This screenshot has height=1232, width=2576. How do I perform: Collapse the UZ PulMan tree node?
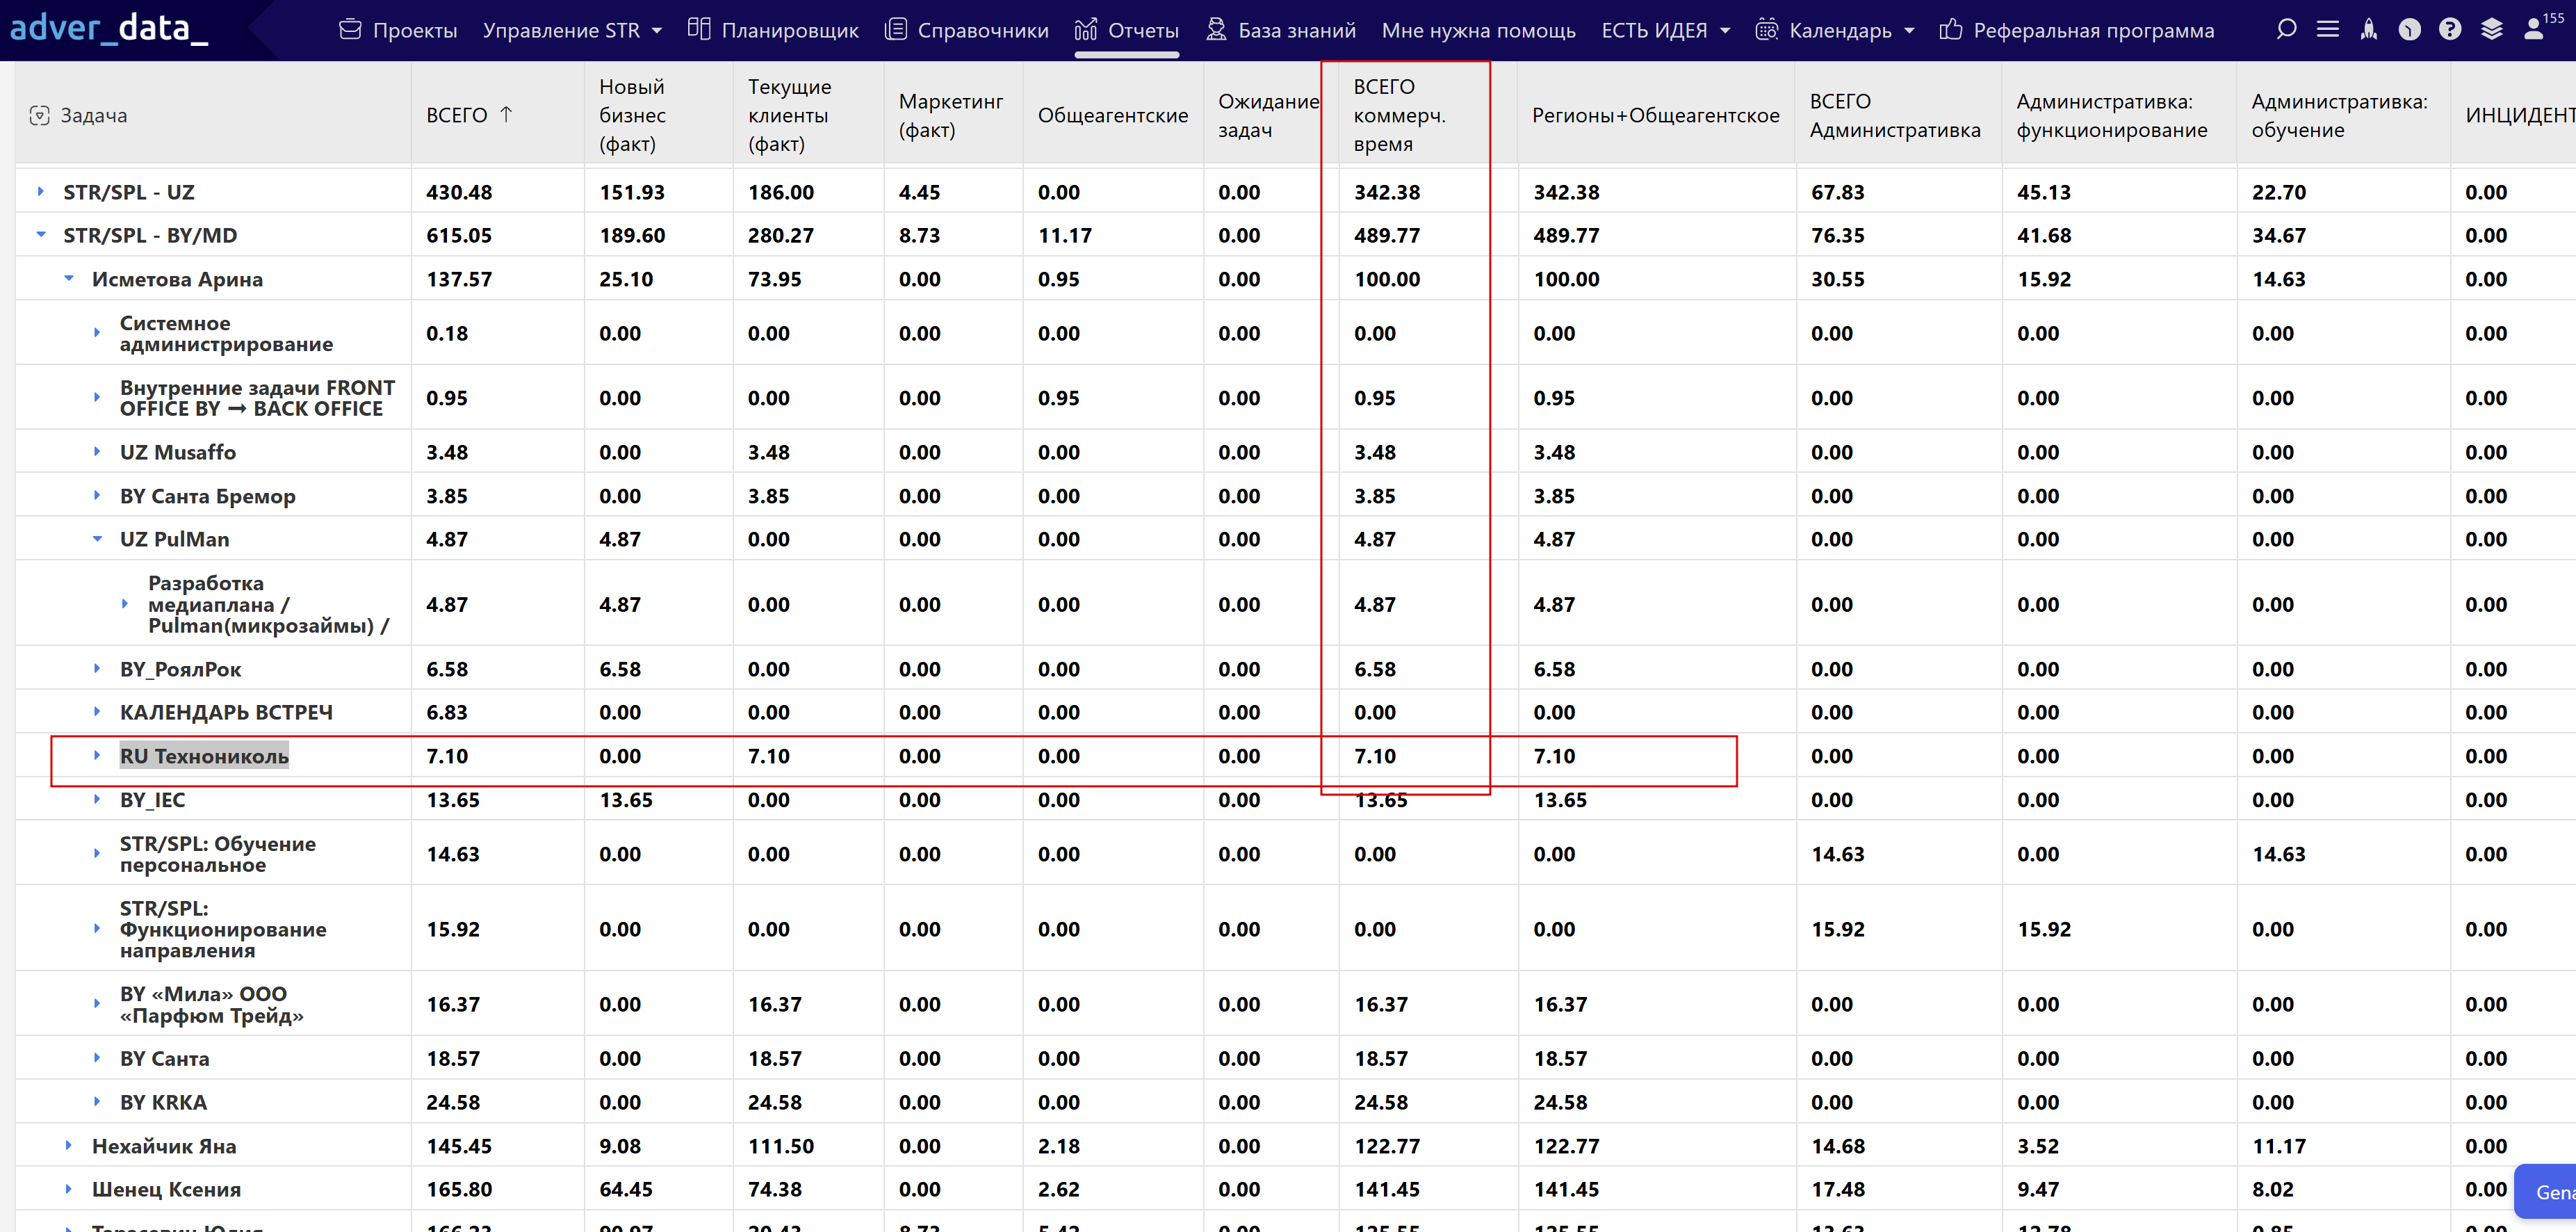[x=97, y=539]
